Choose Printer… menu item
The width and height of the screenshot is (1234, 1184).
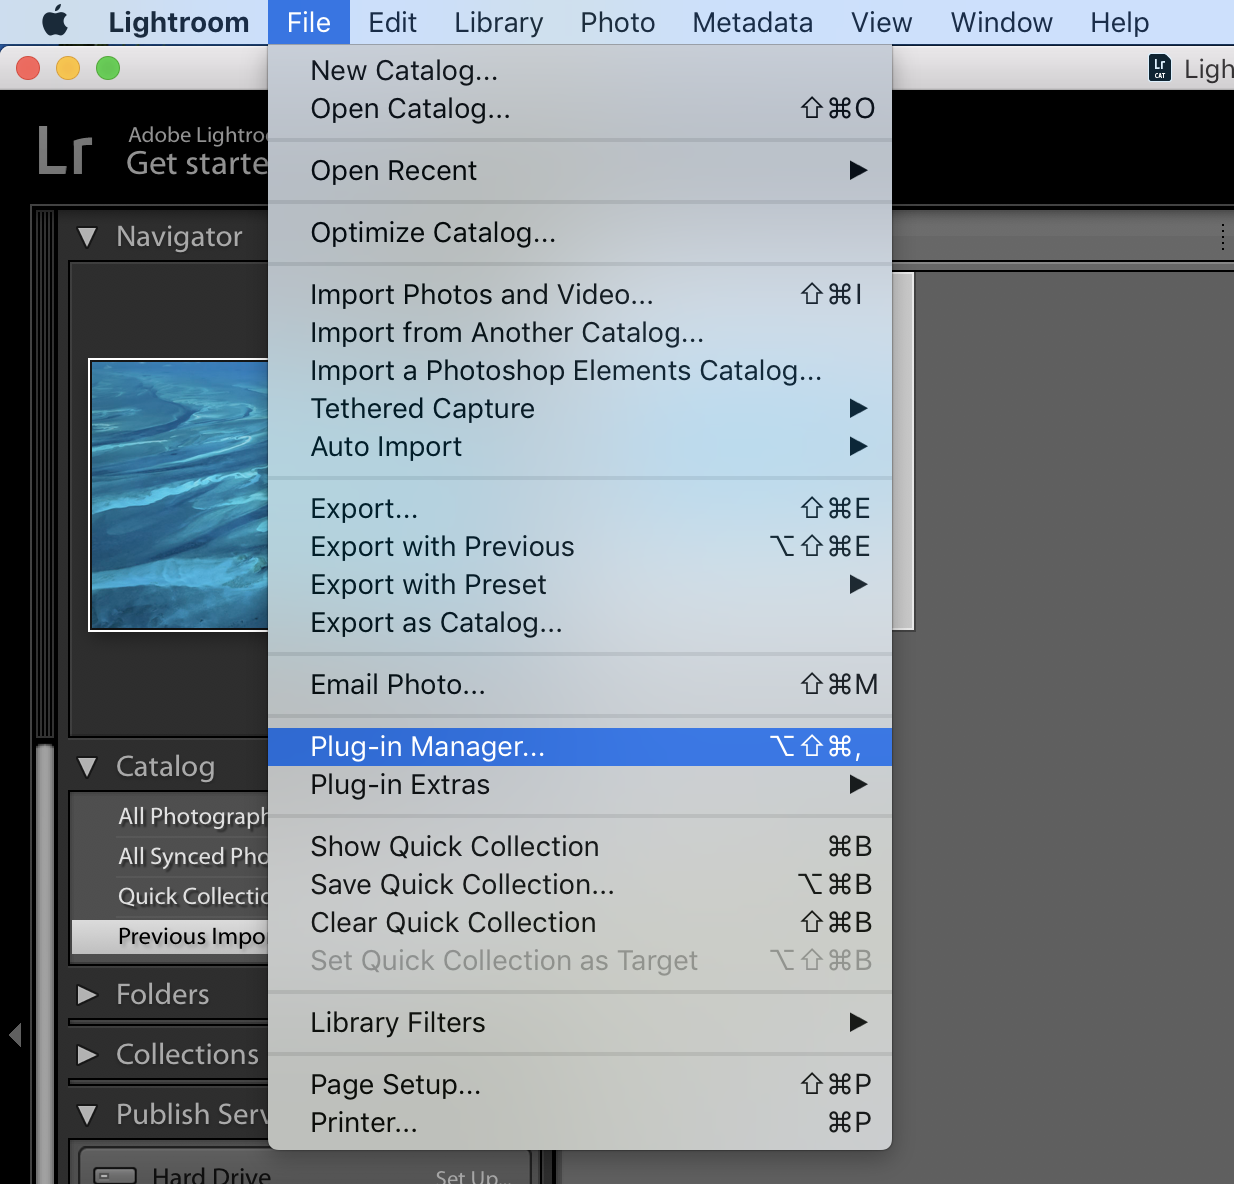coord(580,1123)
